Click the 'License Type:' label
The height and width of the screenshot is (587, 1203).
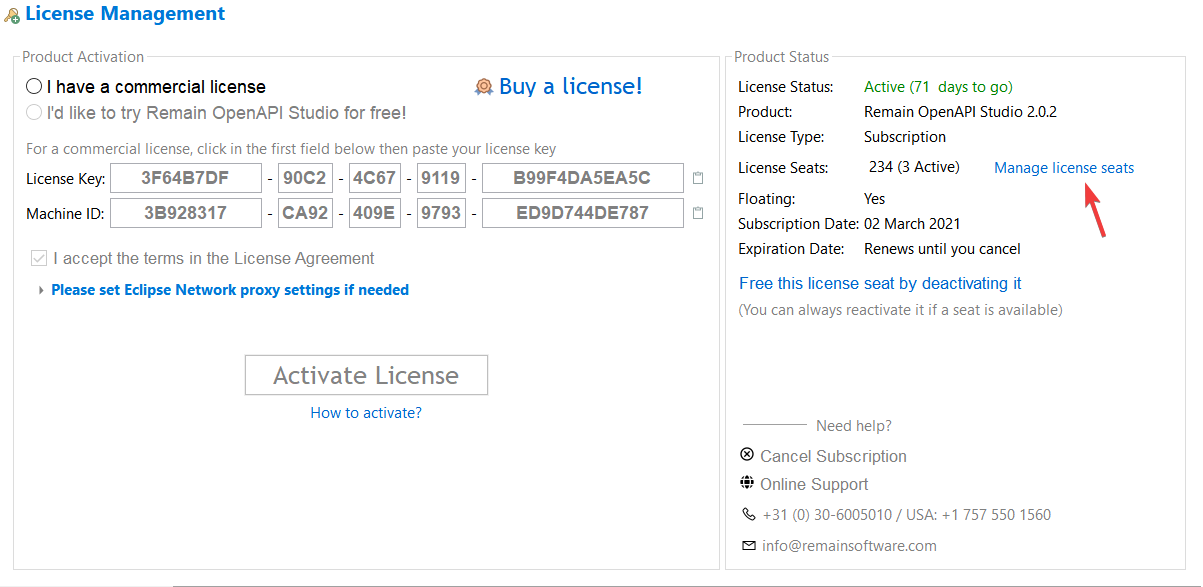pyautogui.click(x=781, y=137)
